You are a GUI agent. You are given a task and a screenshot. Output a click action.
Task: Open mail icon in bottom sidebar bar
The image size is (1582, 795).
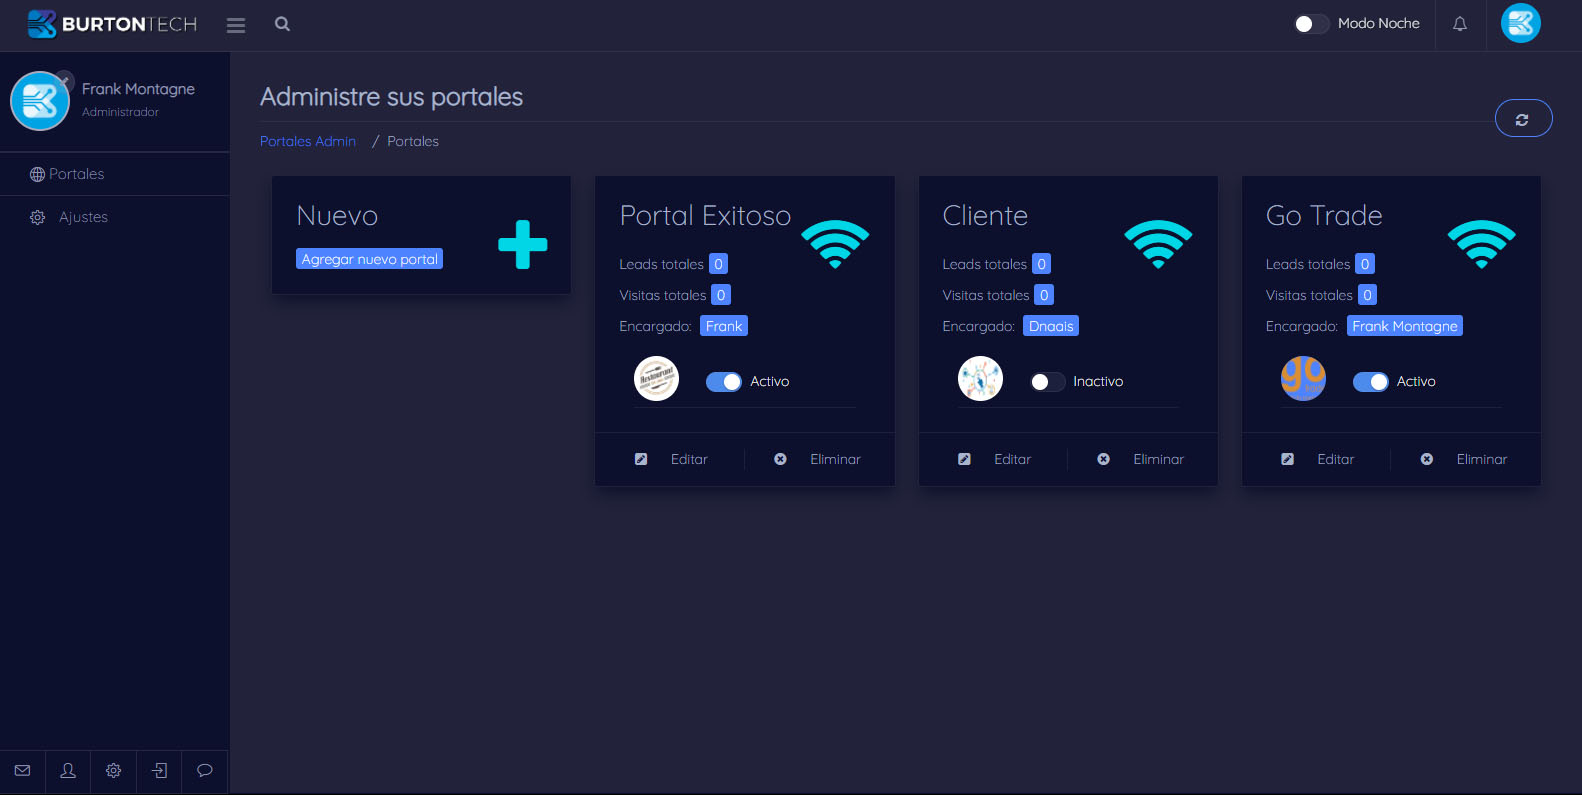coord(23,770)
